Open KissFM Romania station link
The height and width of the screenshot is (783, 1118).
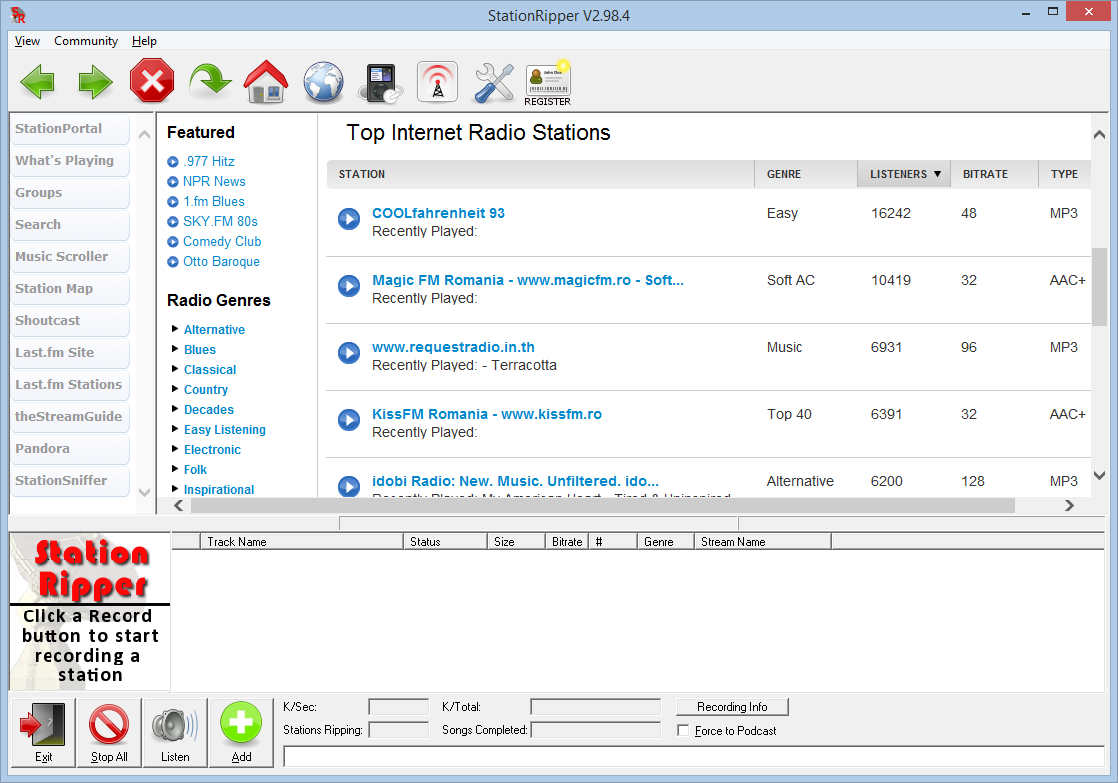(487, 414)
